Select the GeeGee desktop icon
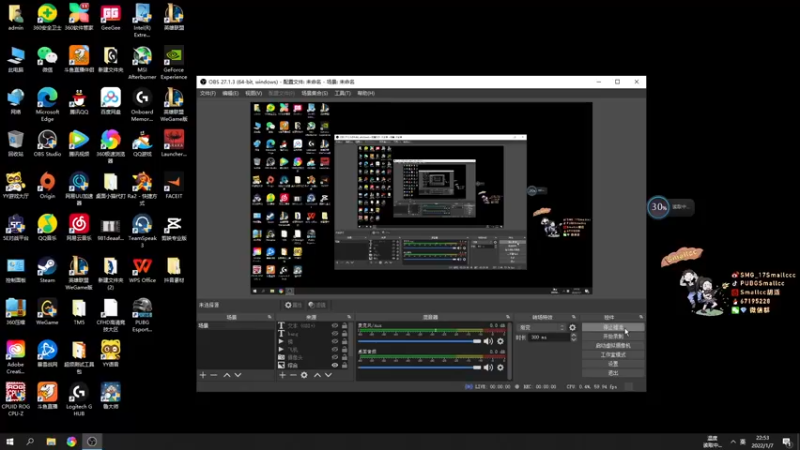800x450 pixels. pyautogui.click(x=110, y=17)
